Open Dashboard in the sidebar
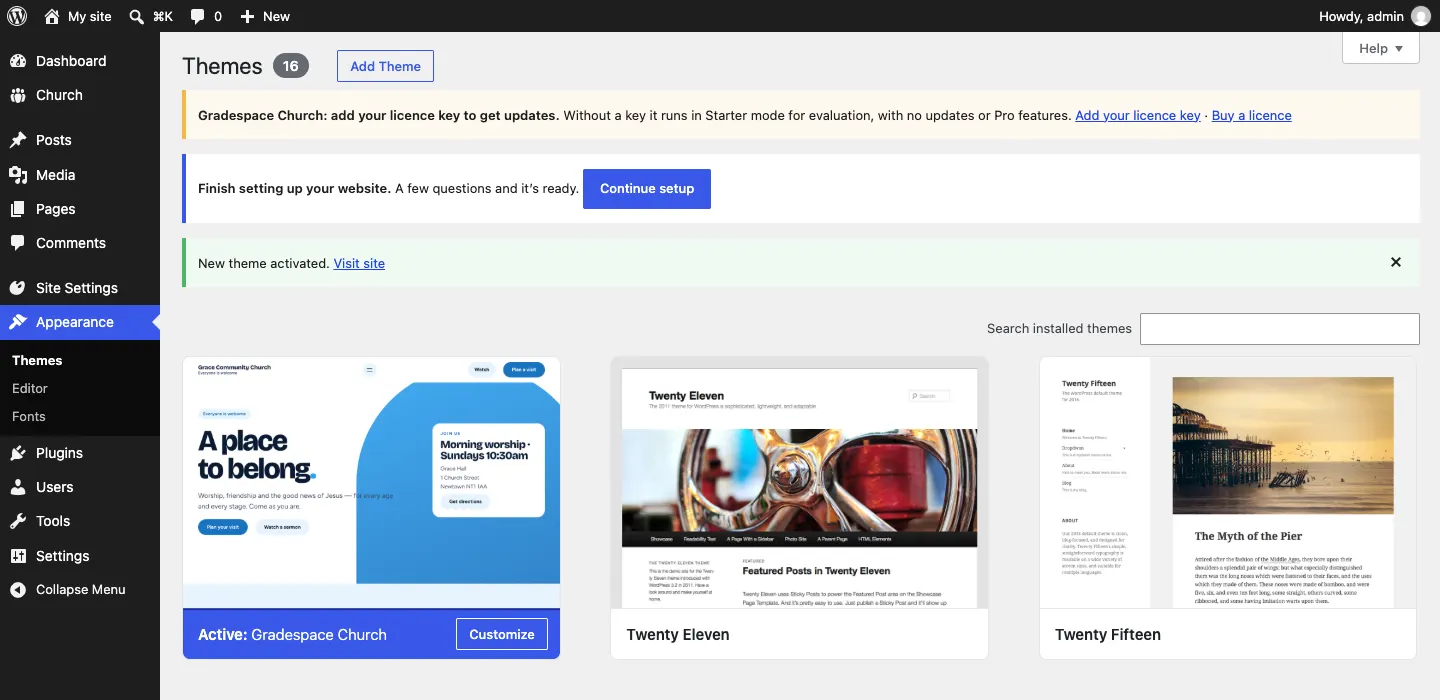The image size is (1440, 700). pyautogui.click(x=80, y=61)
